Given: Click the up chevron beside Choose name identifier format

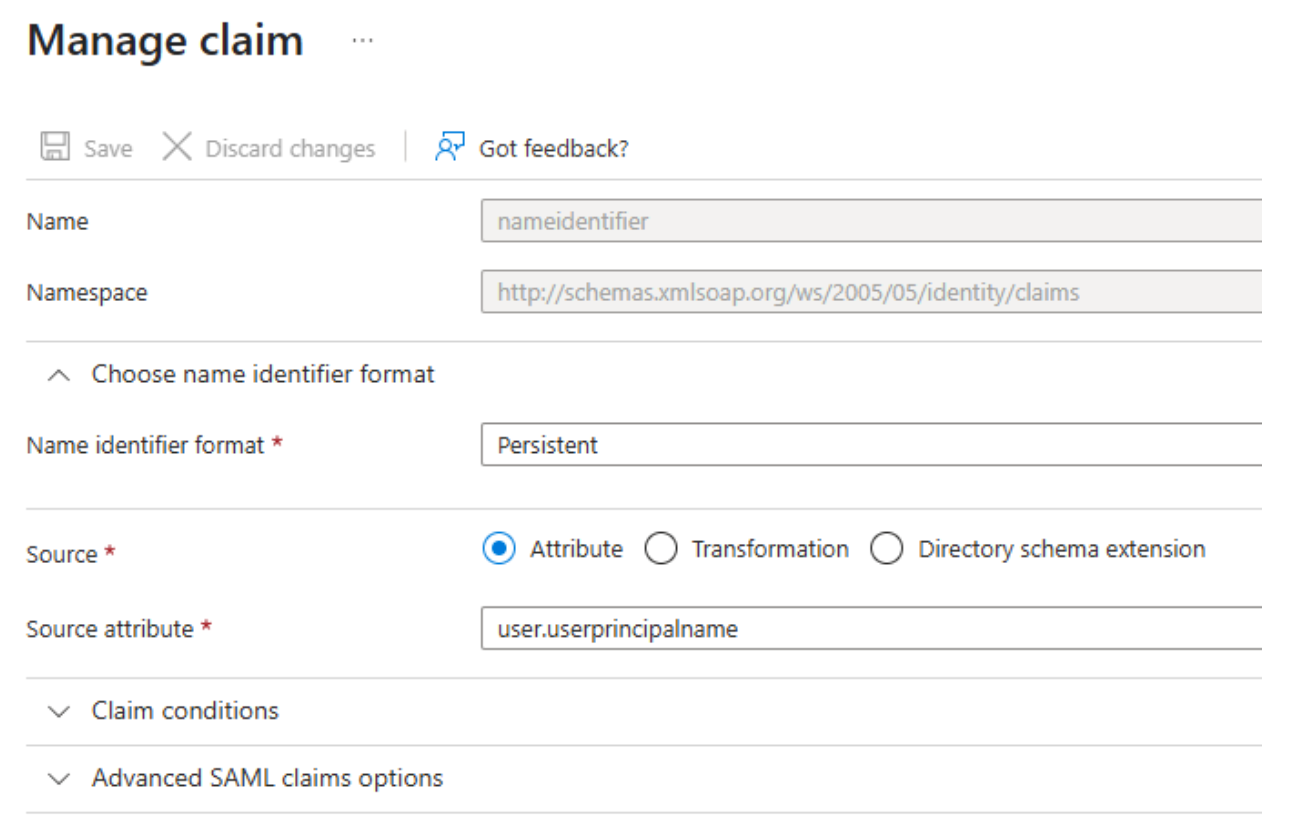Looking at the screenshot, I should [60, 375].
